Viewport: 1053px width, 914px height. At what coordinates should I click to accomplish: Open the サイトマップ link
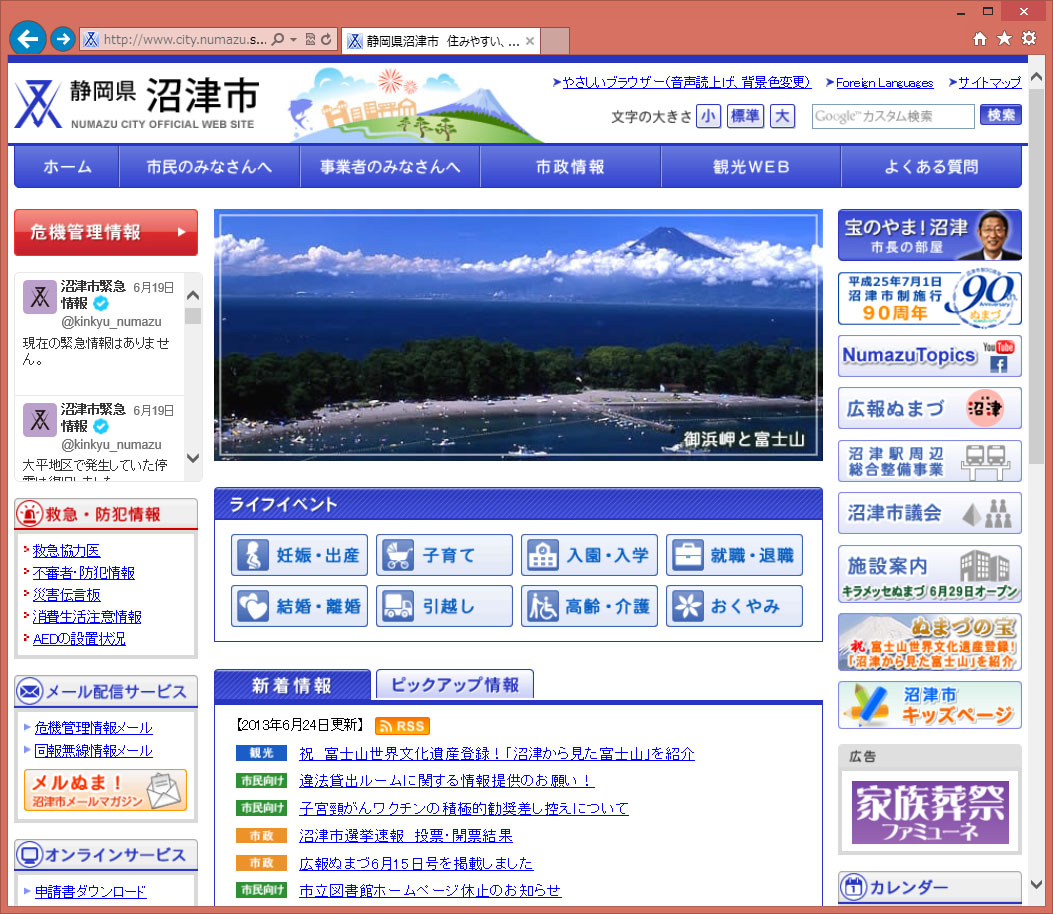pyautogui.click(x=990, y=83)
